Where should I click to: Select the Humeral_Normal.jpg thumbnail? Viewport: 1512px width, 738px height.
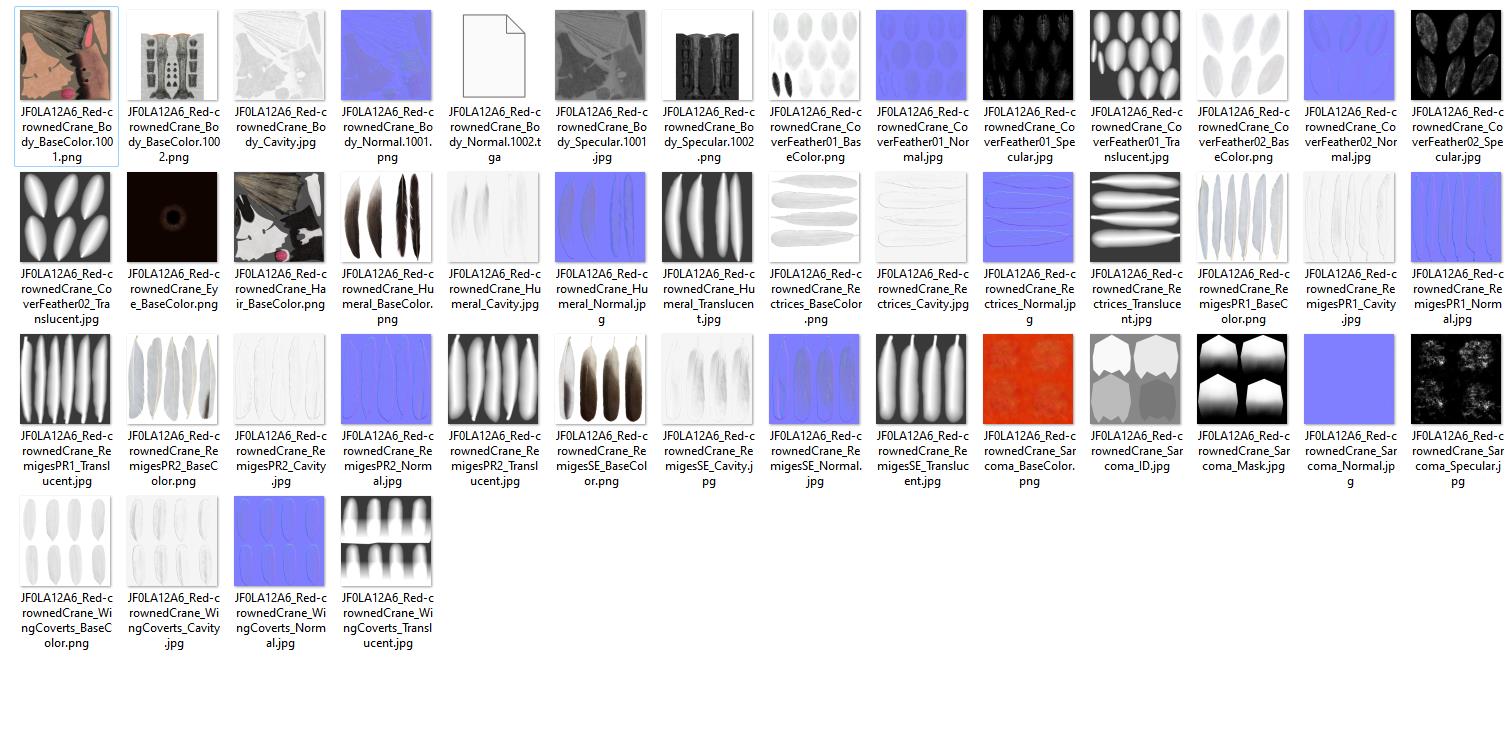(601, 217)
